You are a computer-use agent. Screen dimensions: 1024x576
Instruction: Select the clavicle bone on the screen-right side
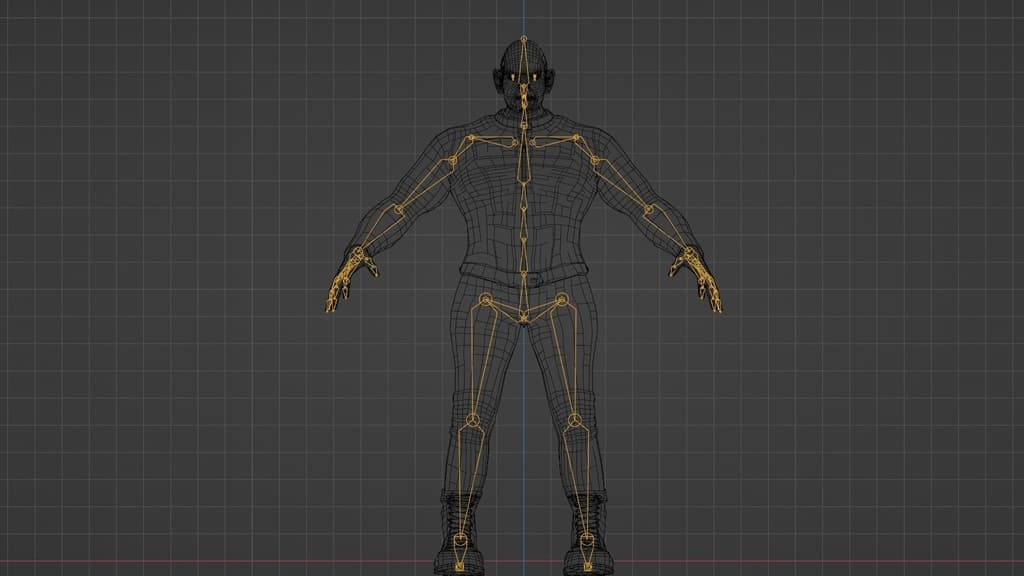555,139
